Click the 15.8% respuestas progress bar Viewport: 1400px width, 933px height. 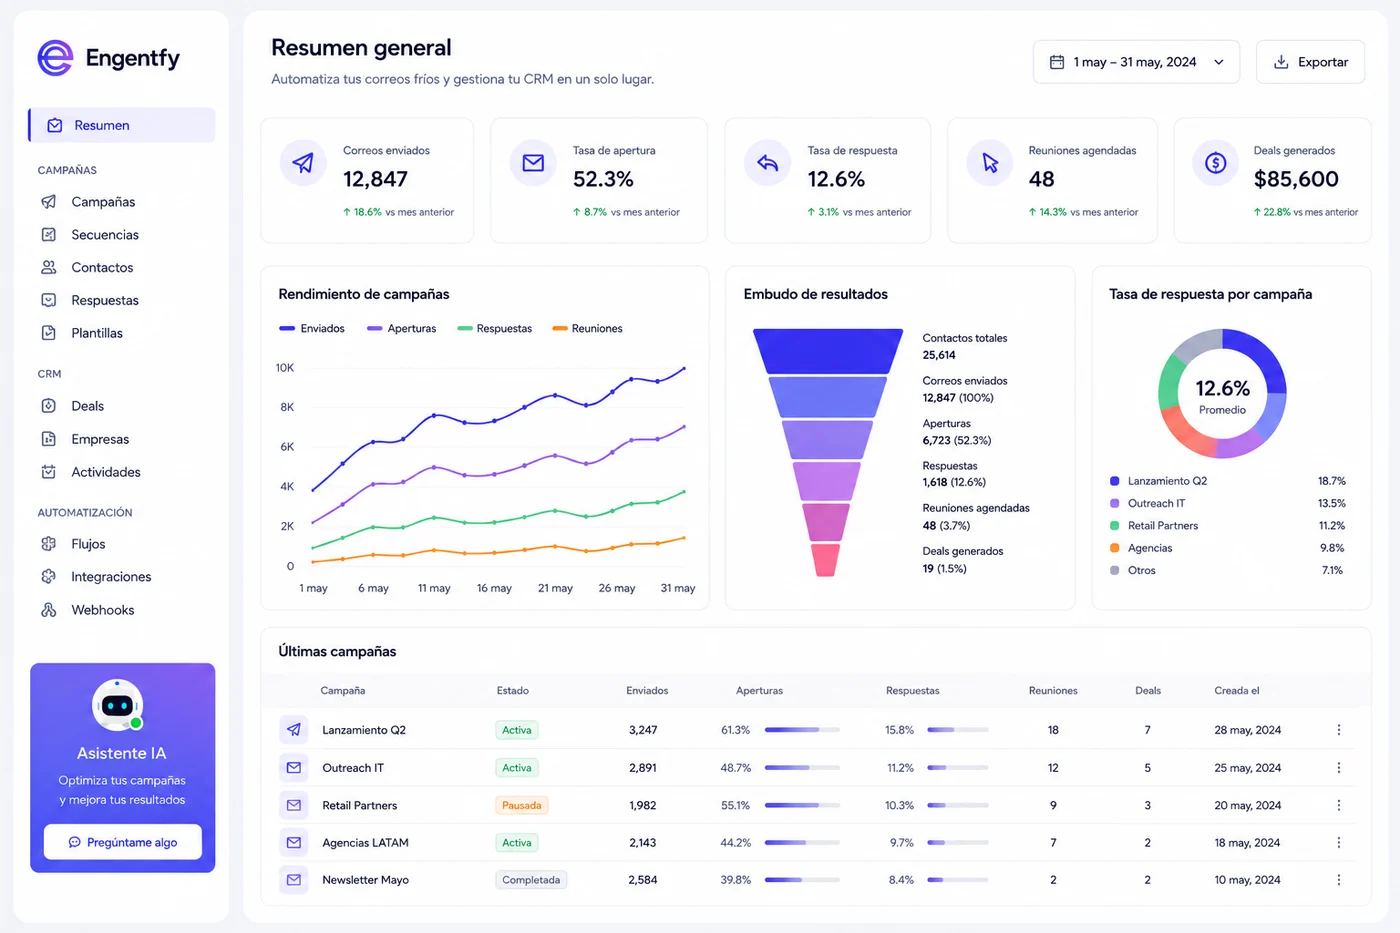[x=958, y=730]
